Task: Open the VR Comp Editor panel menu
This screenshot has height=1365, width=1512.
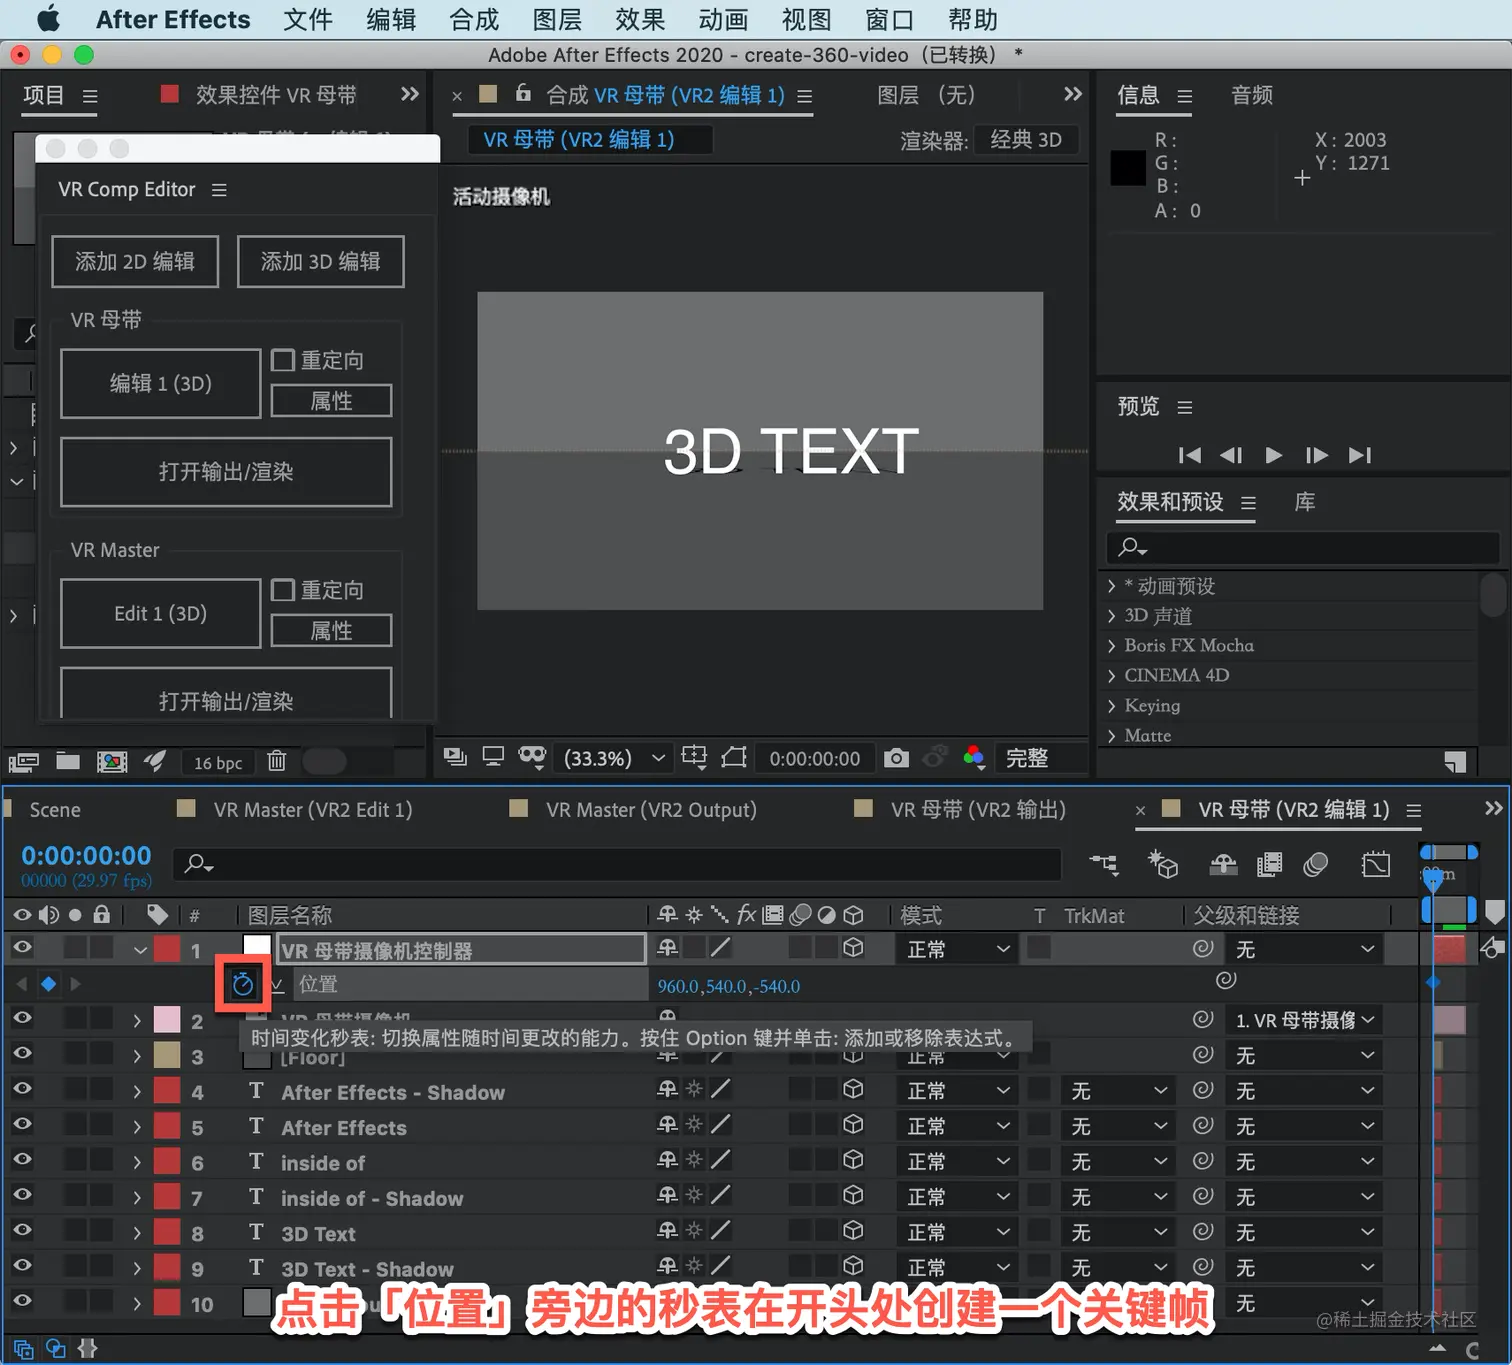Action: click(219, 190)
